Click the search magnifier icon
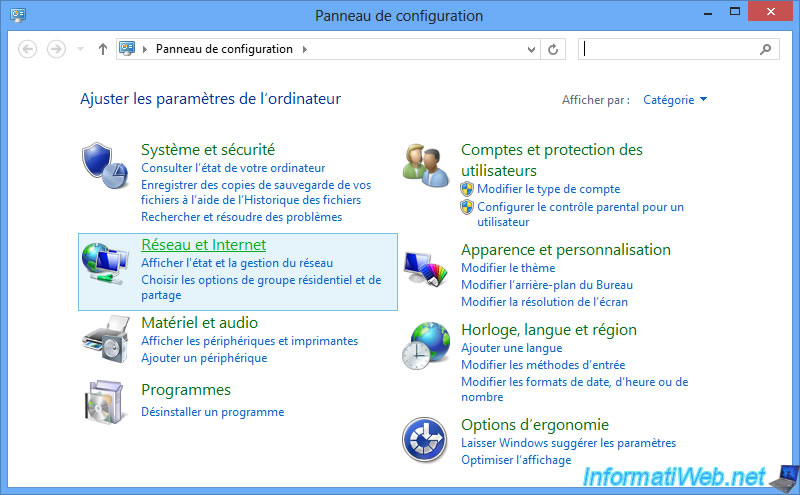The height and width of the screenshot is (495, 800). 765,50
